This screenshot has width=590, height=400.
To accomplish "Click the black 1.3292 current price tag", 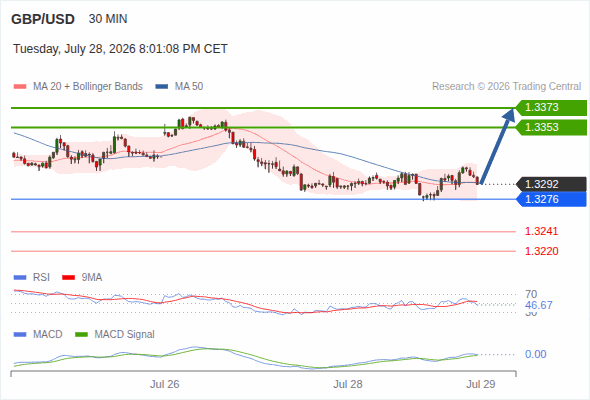I will coord(551,184).
